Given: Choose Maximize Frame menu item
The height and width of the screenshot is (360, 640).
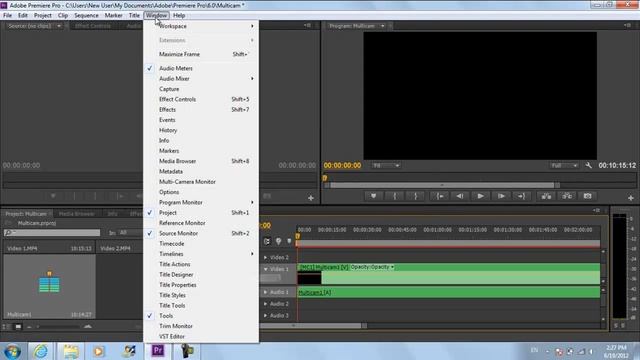Looking at the screenshot, I should pos(200,54).
